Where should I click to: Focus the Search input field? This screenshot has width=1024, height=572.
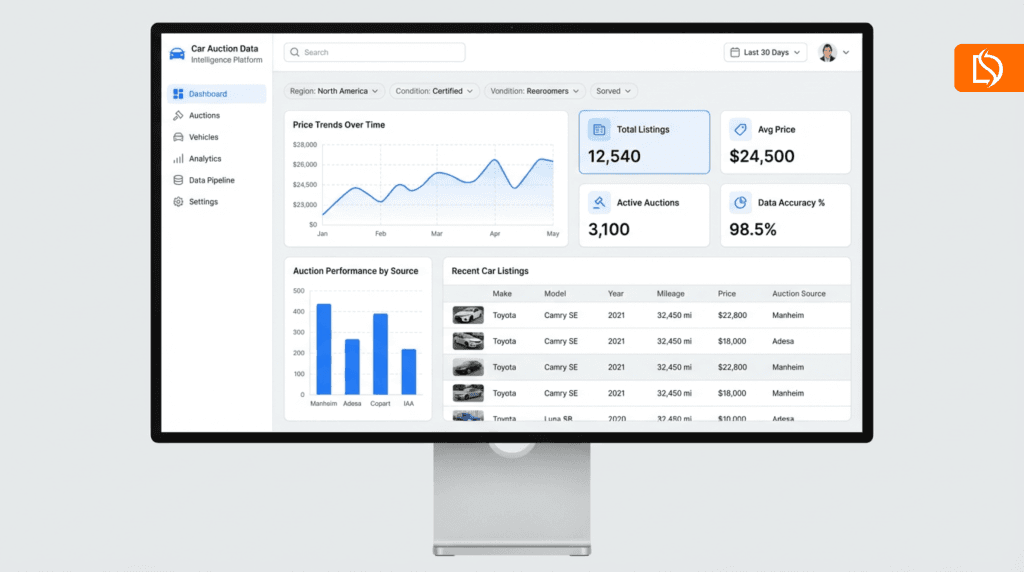374,52
